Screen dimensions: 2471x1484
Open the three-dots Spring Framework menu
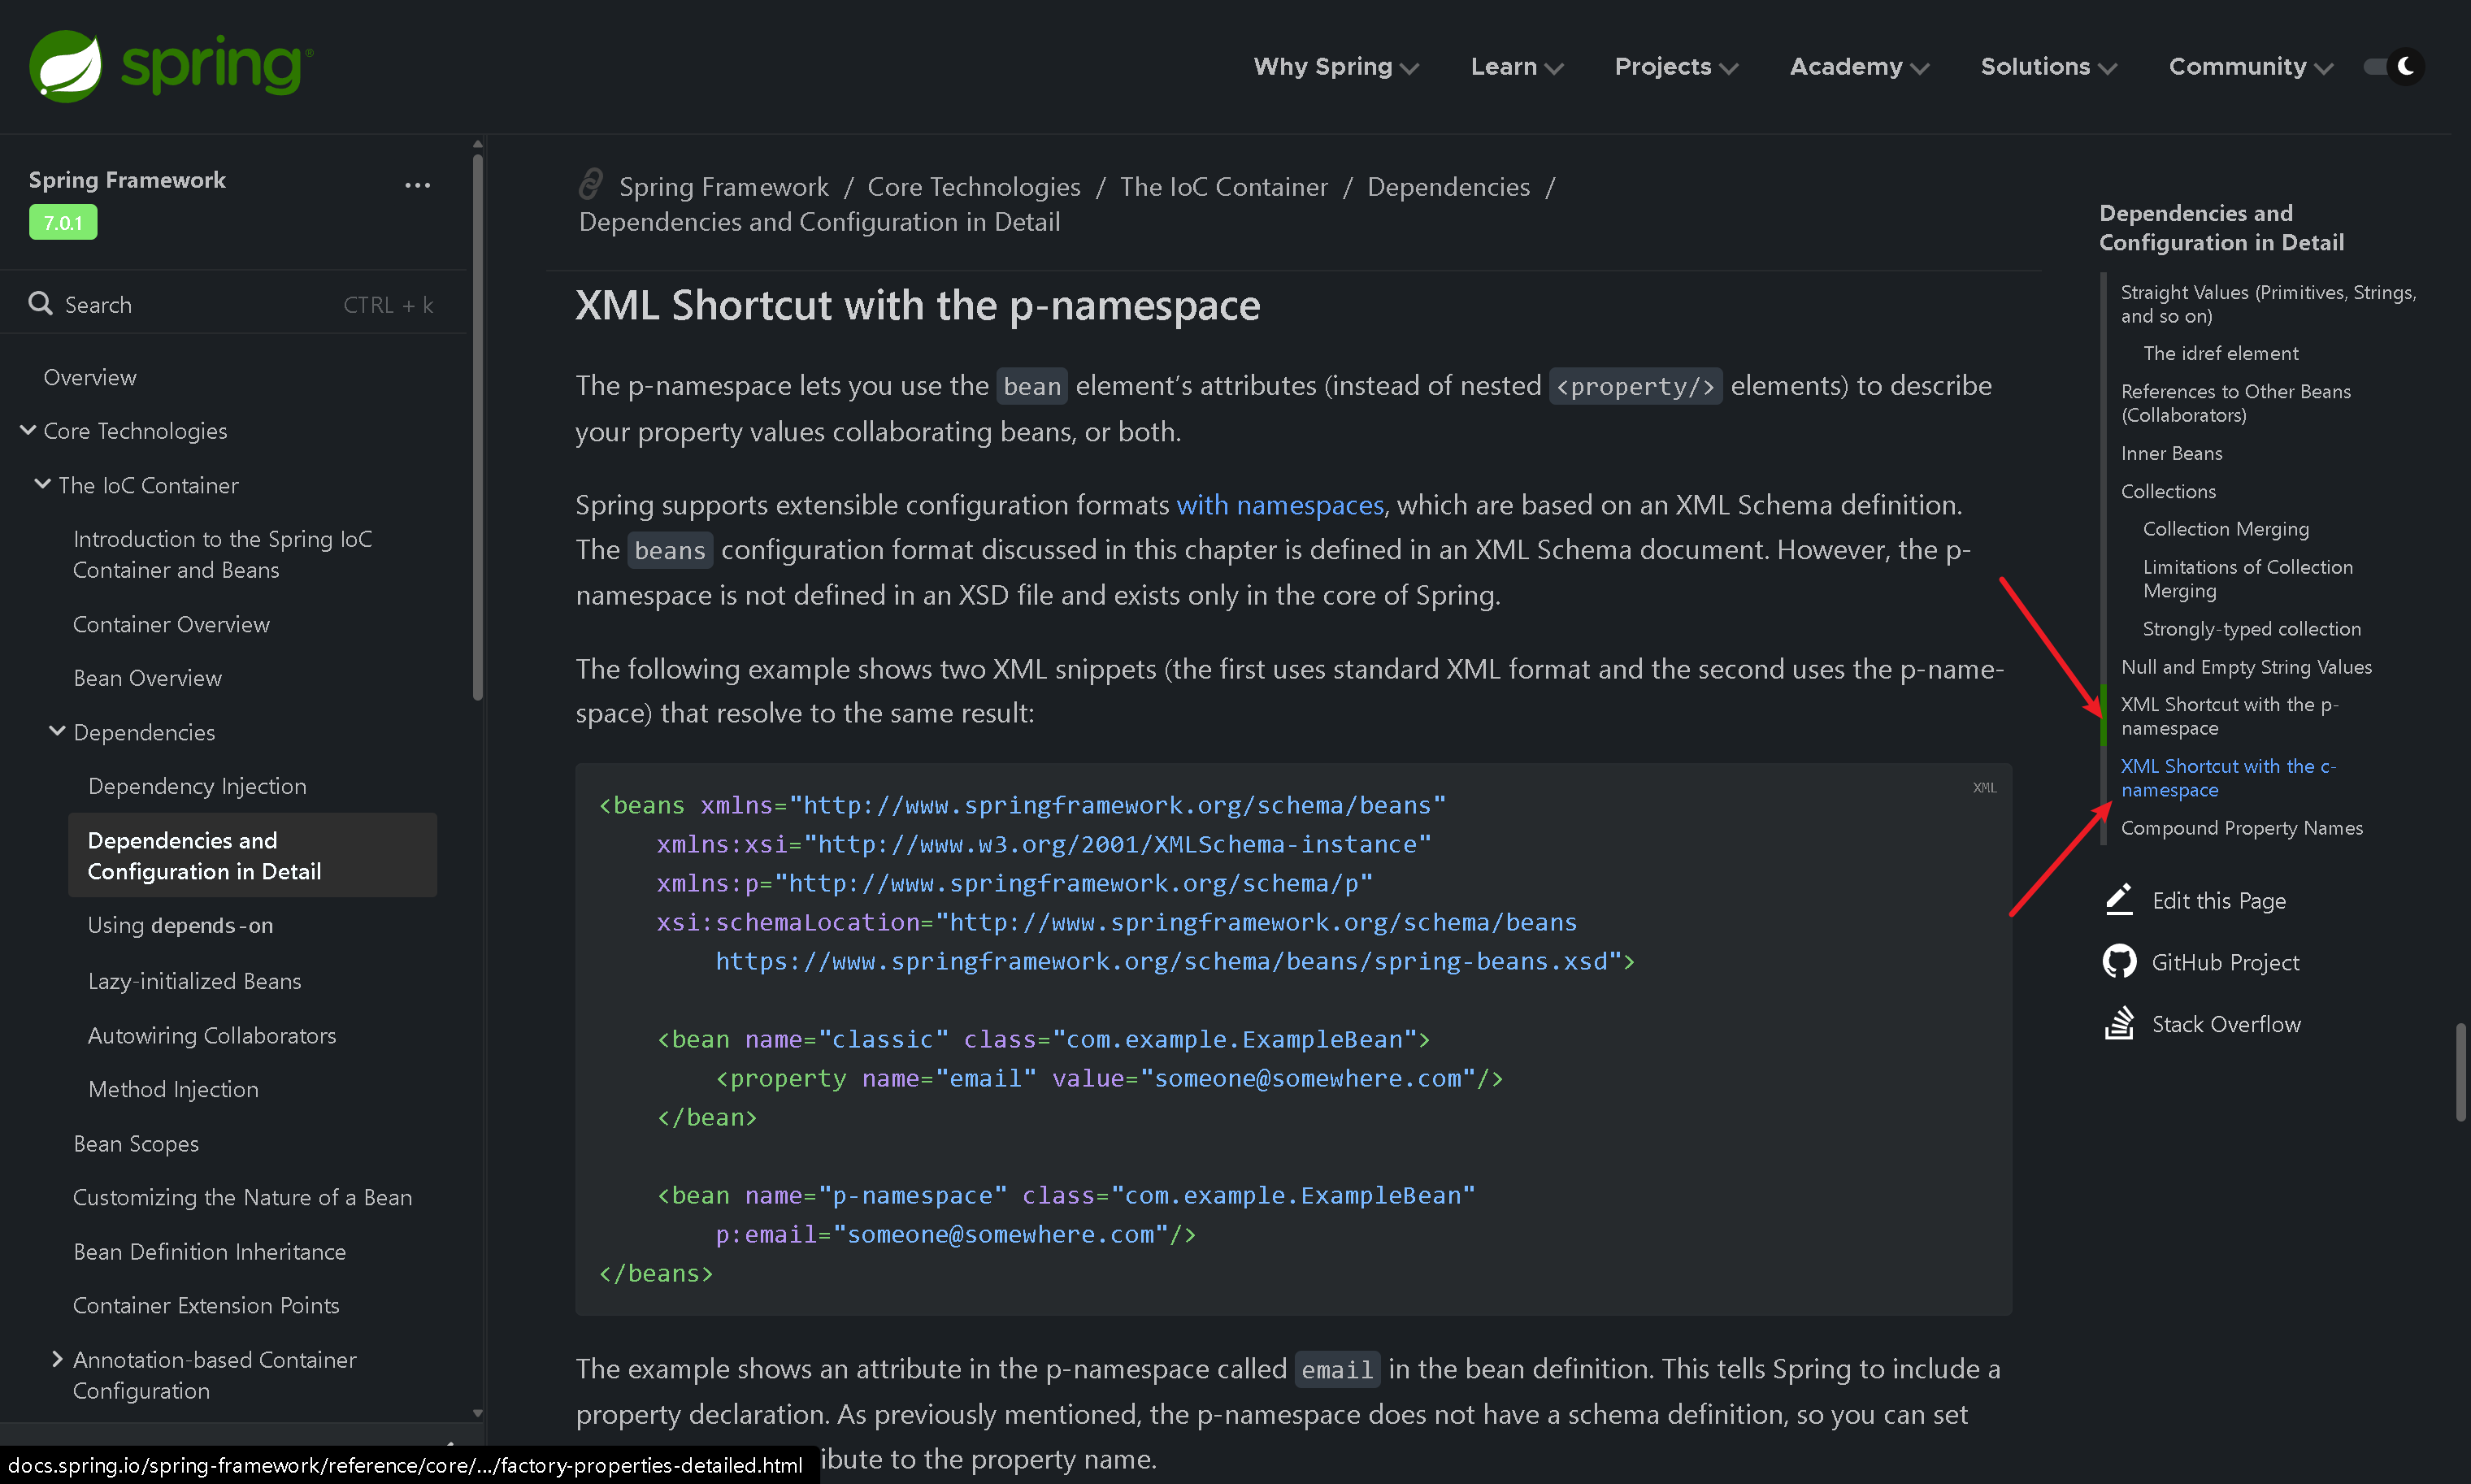[417, 185]
